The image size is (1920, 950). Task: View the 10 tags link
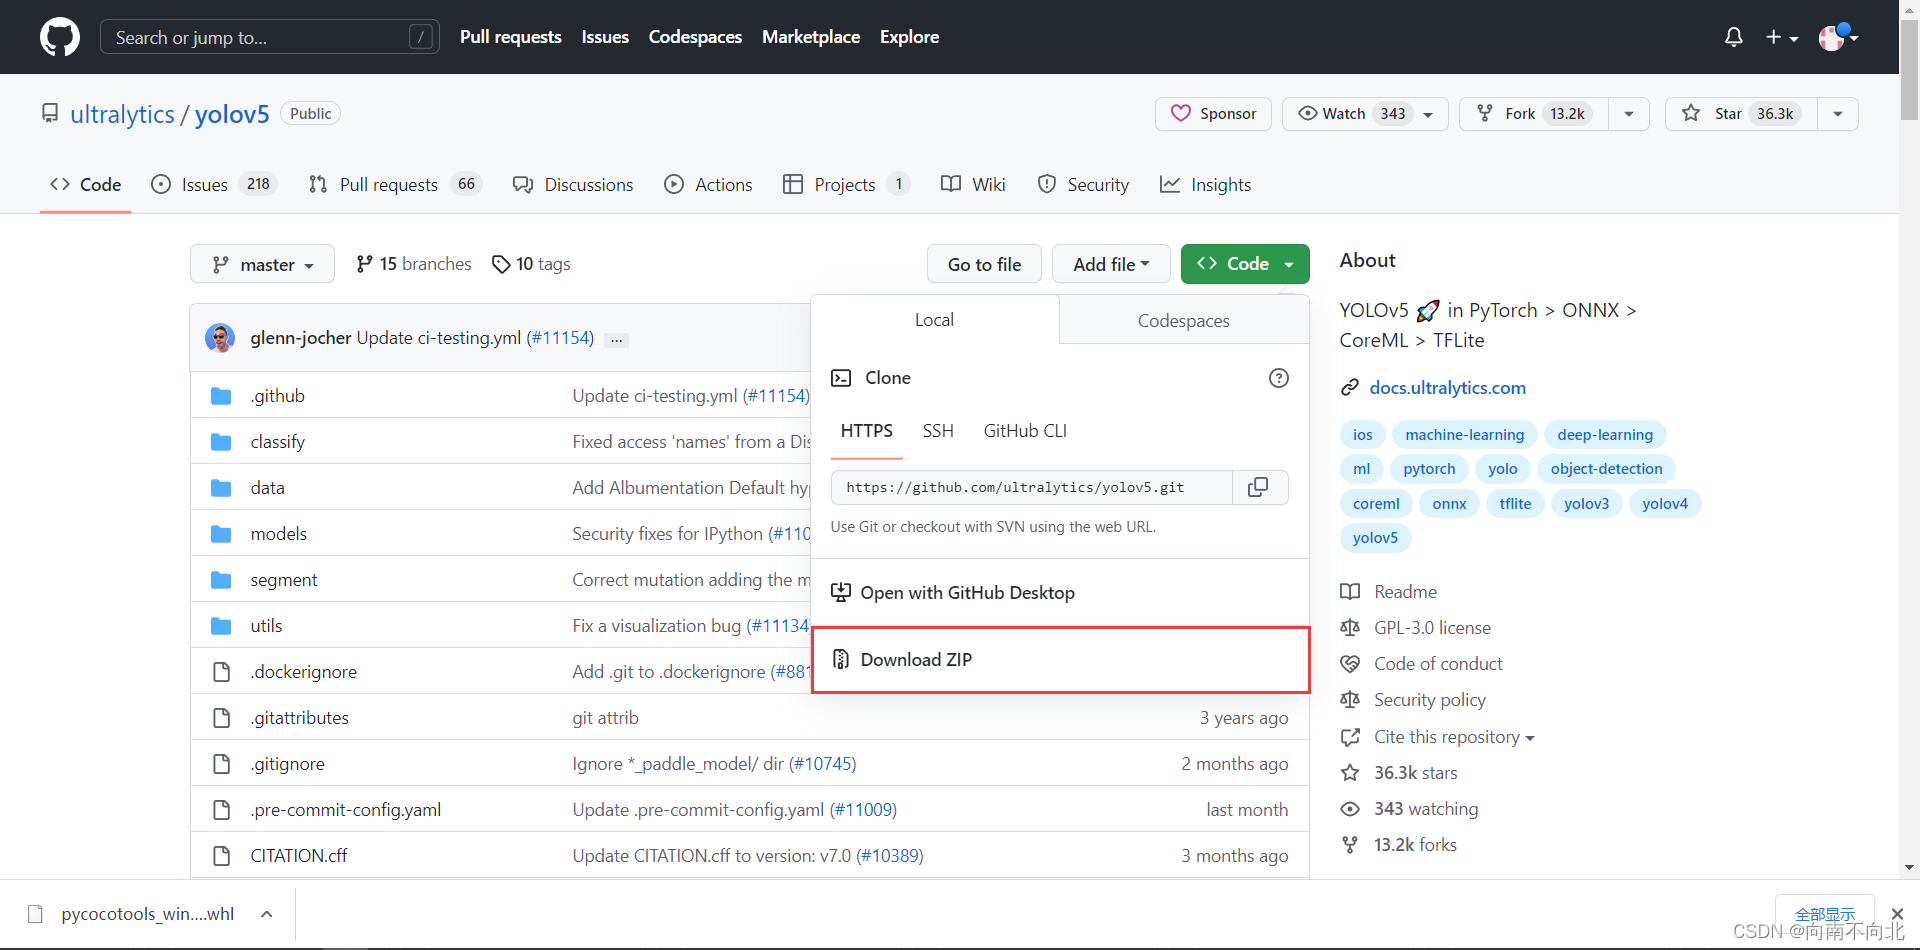[531, 264]
